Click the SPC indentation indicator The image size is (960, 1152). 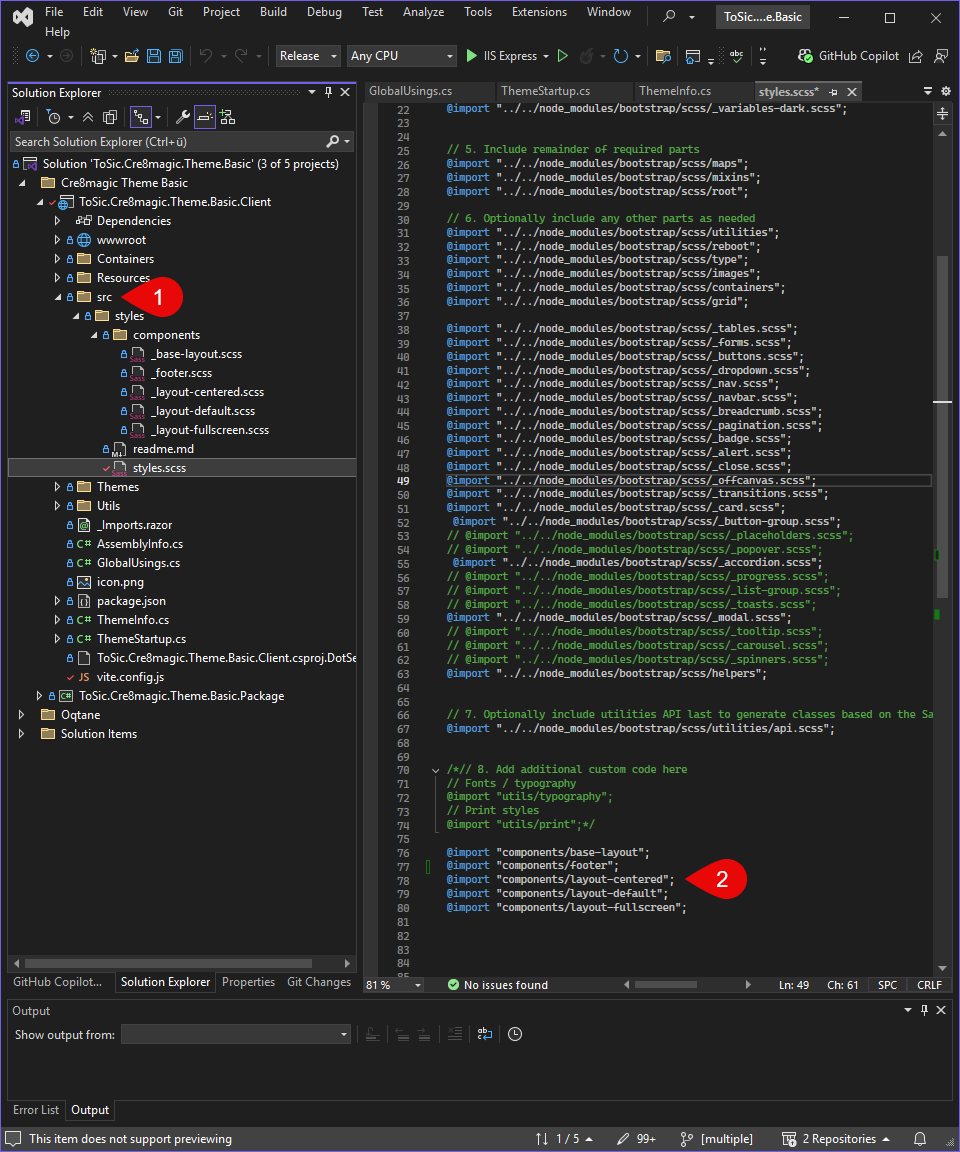coord(887,985)
